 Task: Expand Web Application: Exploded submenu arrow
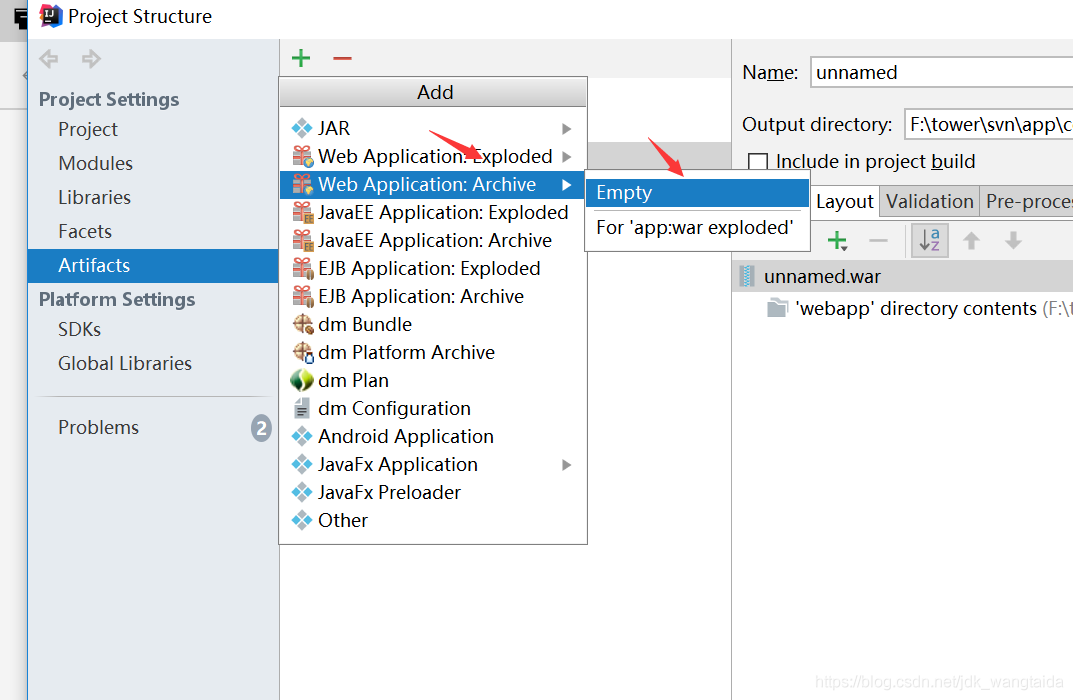pyautogui.click(x=567, y=157)
